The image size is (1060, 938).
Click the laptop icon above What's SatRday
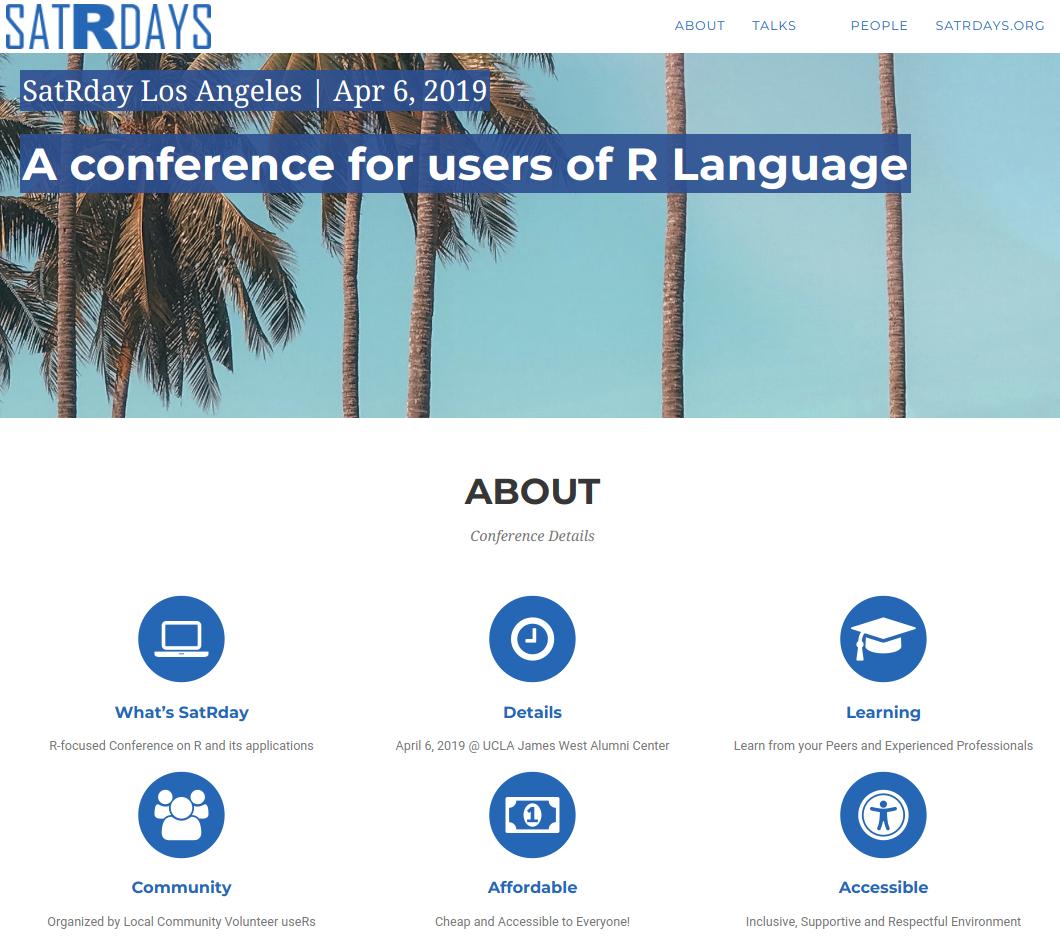click(x=181, y=639)
